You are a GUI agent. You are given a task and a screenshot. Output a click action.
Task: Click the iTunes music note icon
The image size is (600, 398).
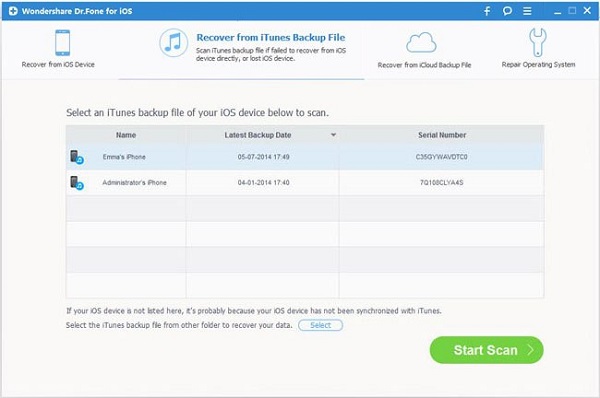(173, 42)
